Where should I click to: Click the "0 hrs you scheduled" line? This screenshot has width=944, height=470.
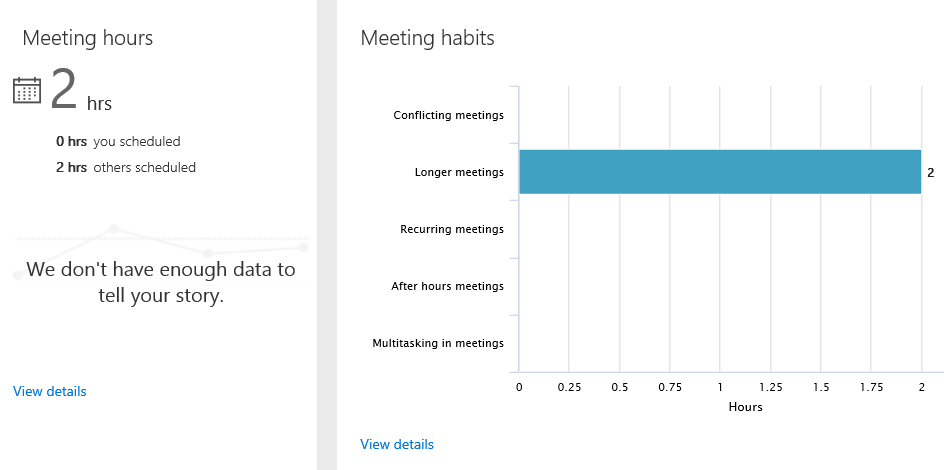[118, 142]
